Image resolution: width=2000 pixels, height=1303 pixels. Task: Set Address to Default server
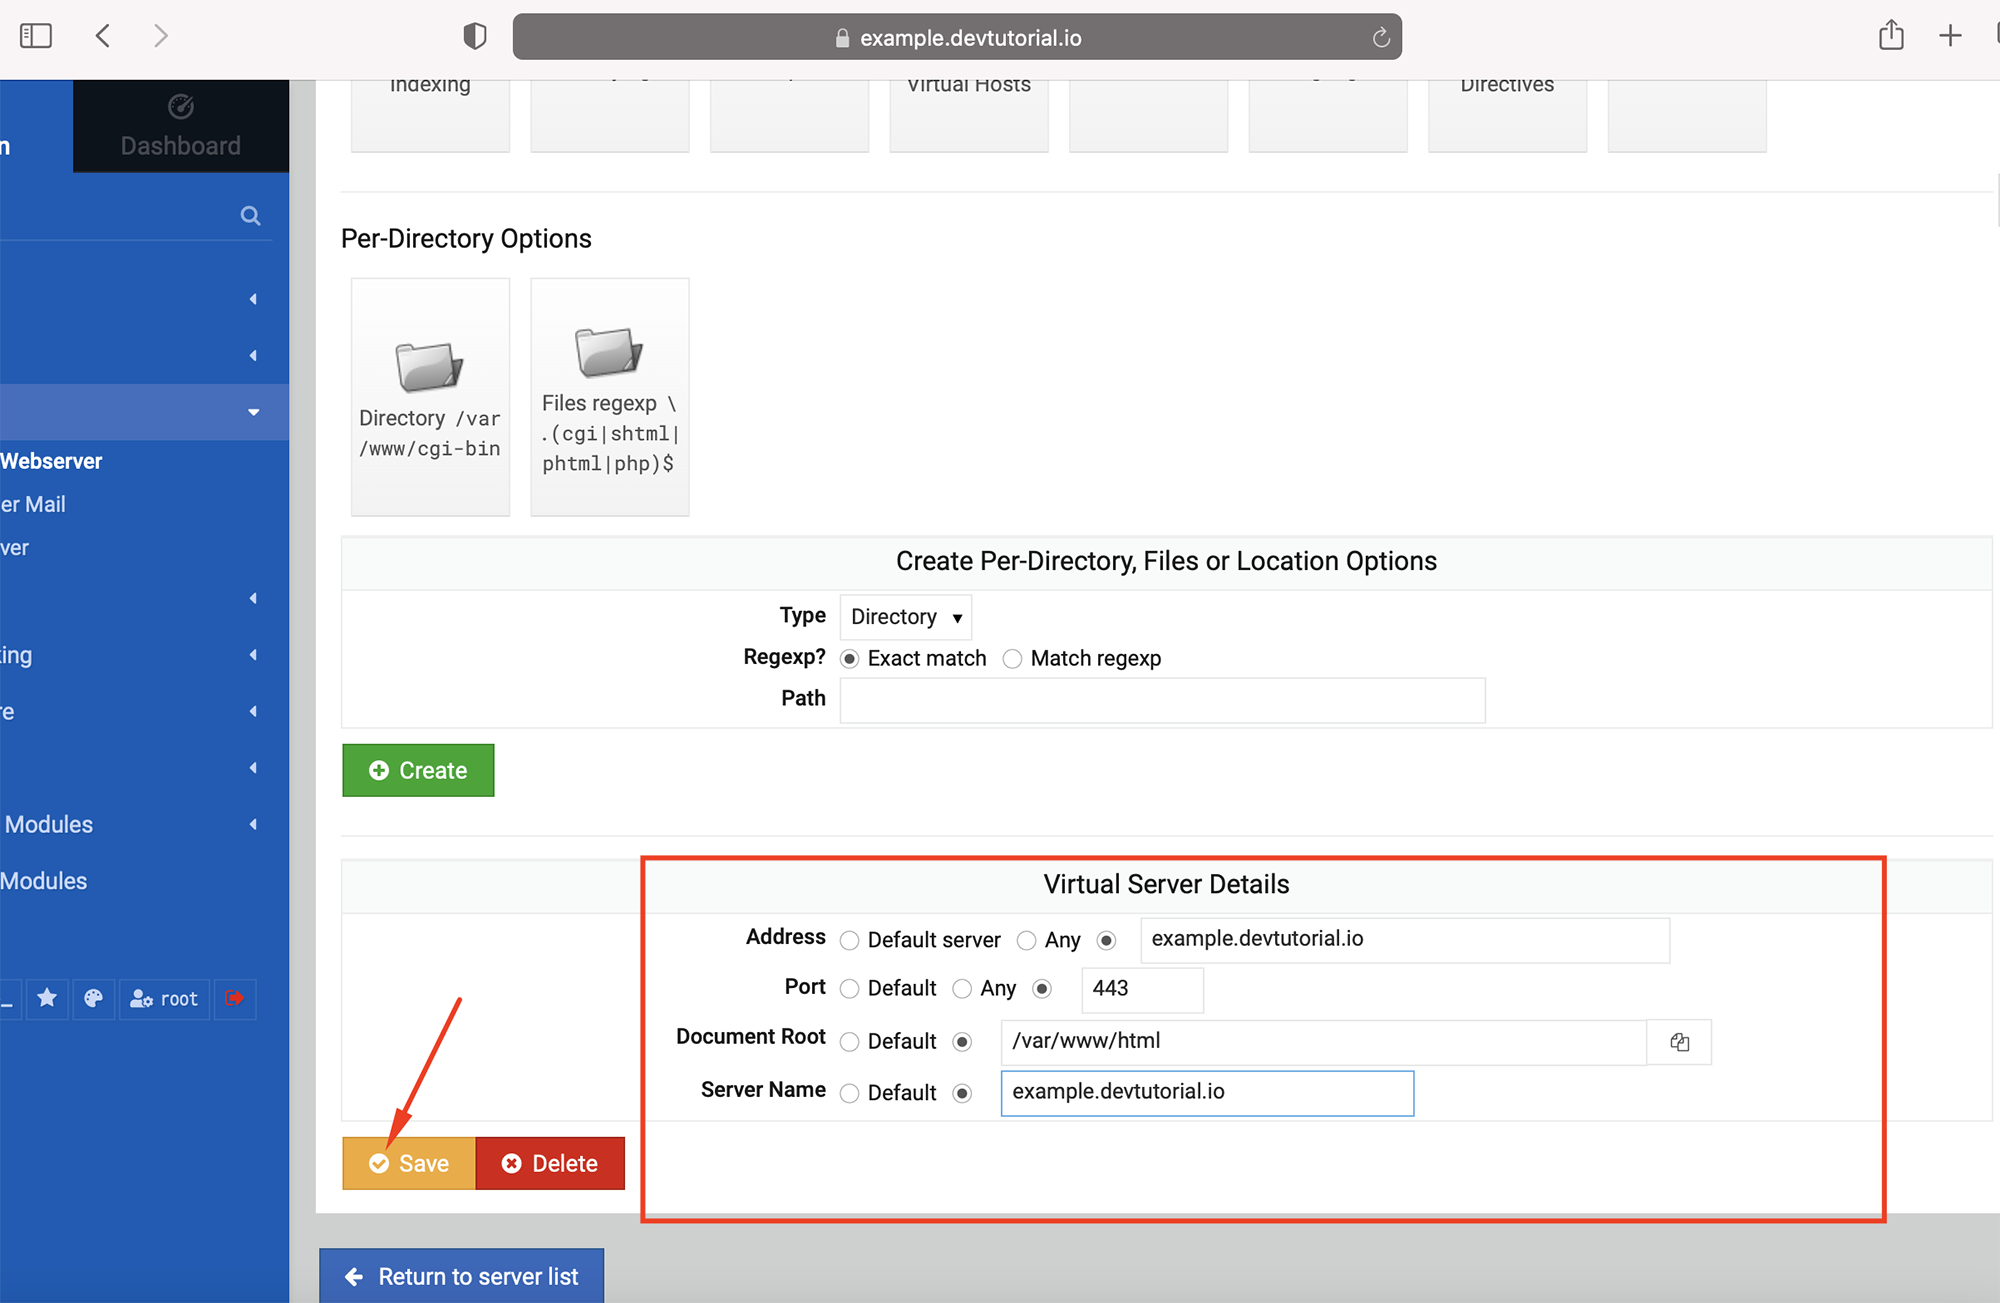click(849, 940)
